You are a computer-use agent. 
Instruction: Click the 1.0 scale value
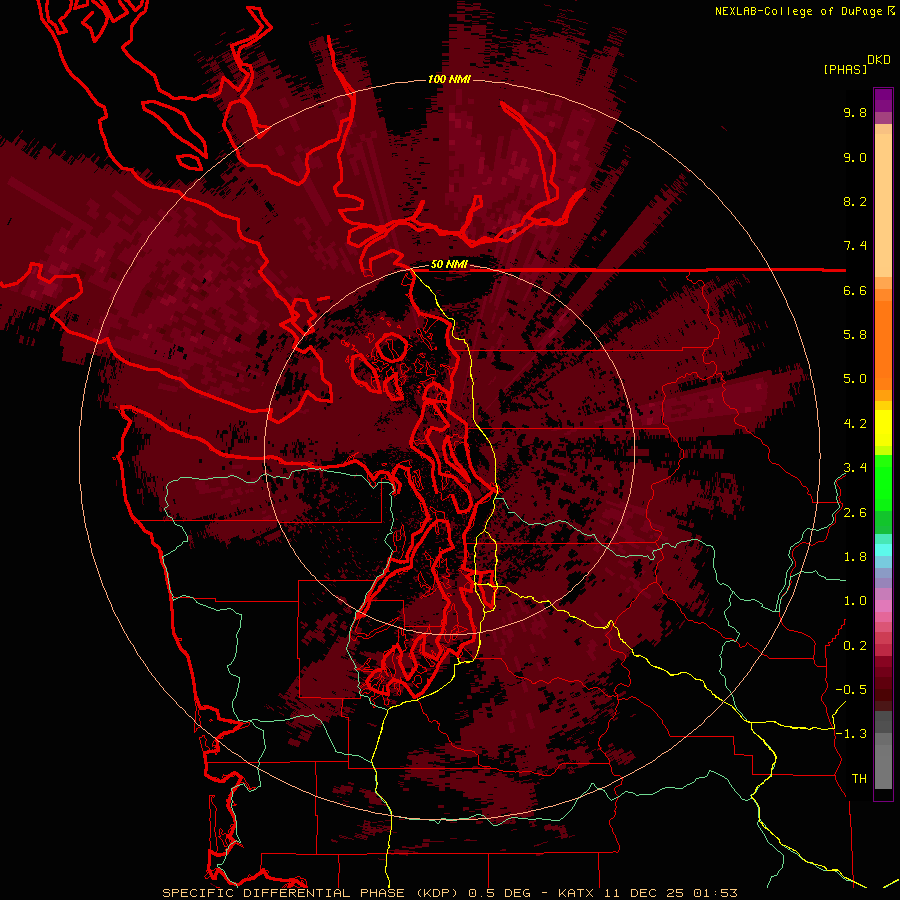[855, 601]
